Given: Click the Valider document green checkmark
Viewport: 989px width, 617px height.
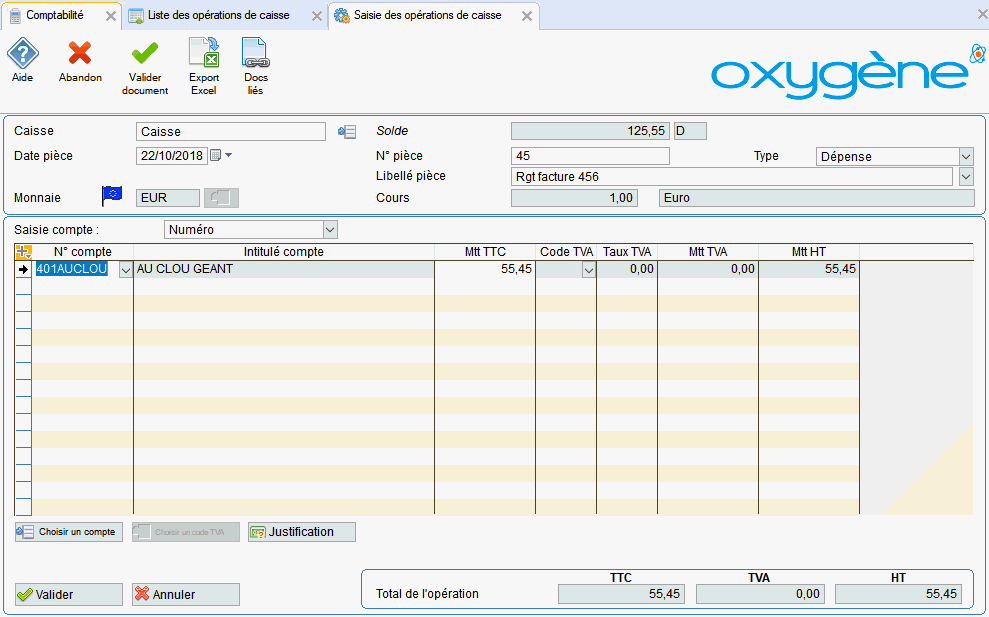Looking at the screenshot, I should pos(145,54).
